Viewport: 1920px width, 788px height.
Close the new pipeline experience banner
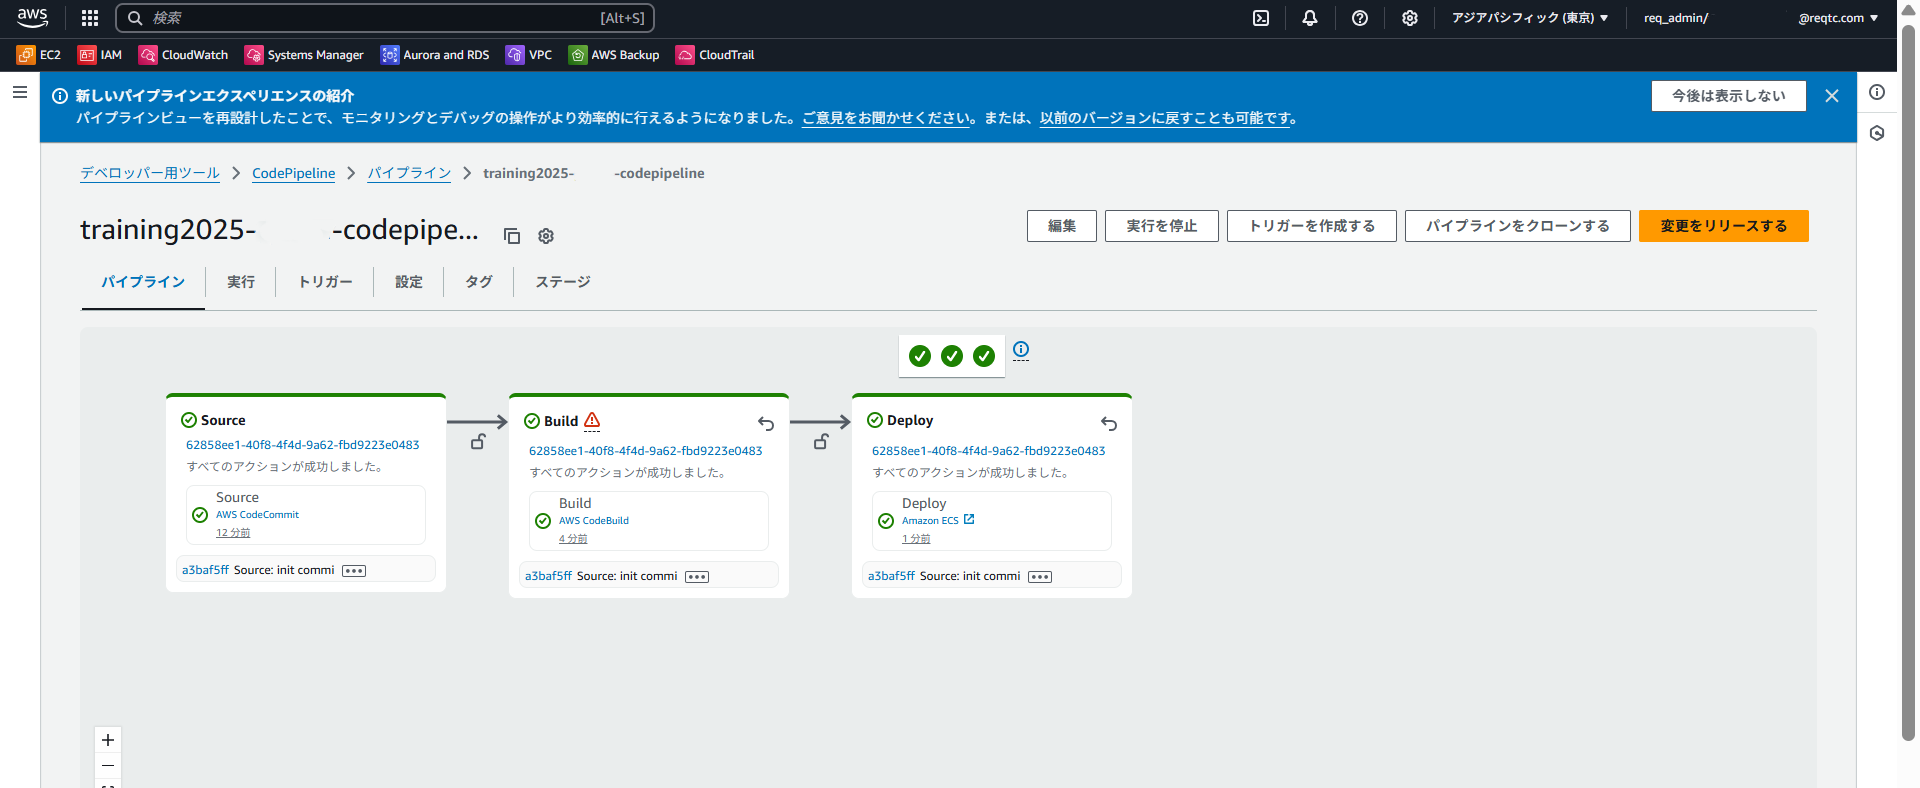[1832, 96]
